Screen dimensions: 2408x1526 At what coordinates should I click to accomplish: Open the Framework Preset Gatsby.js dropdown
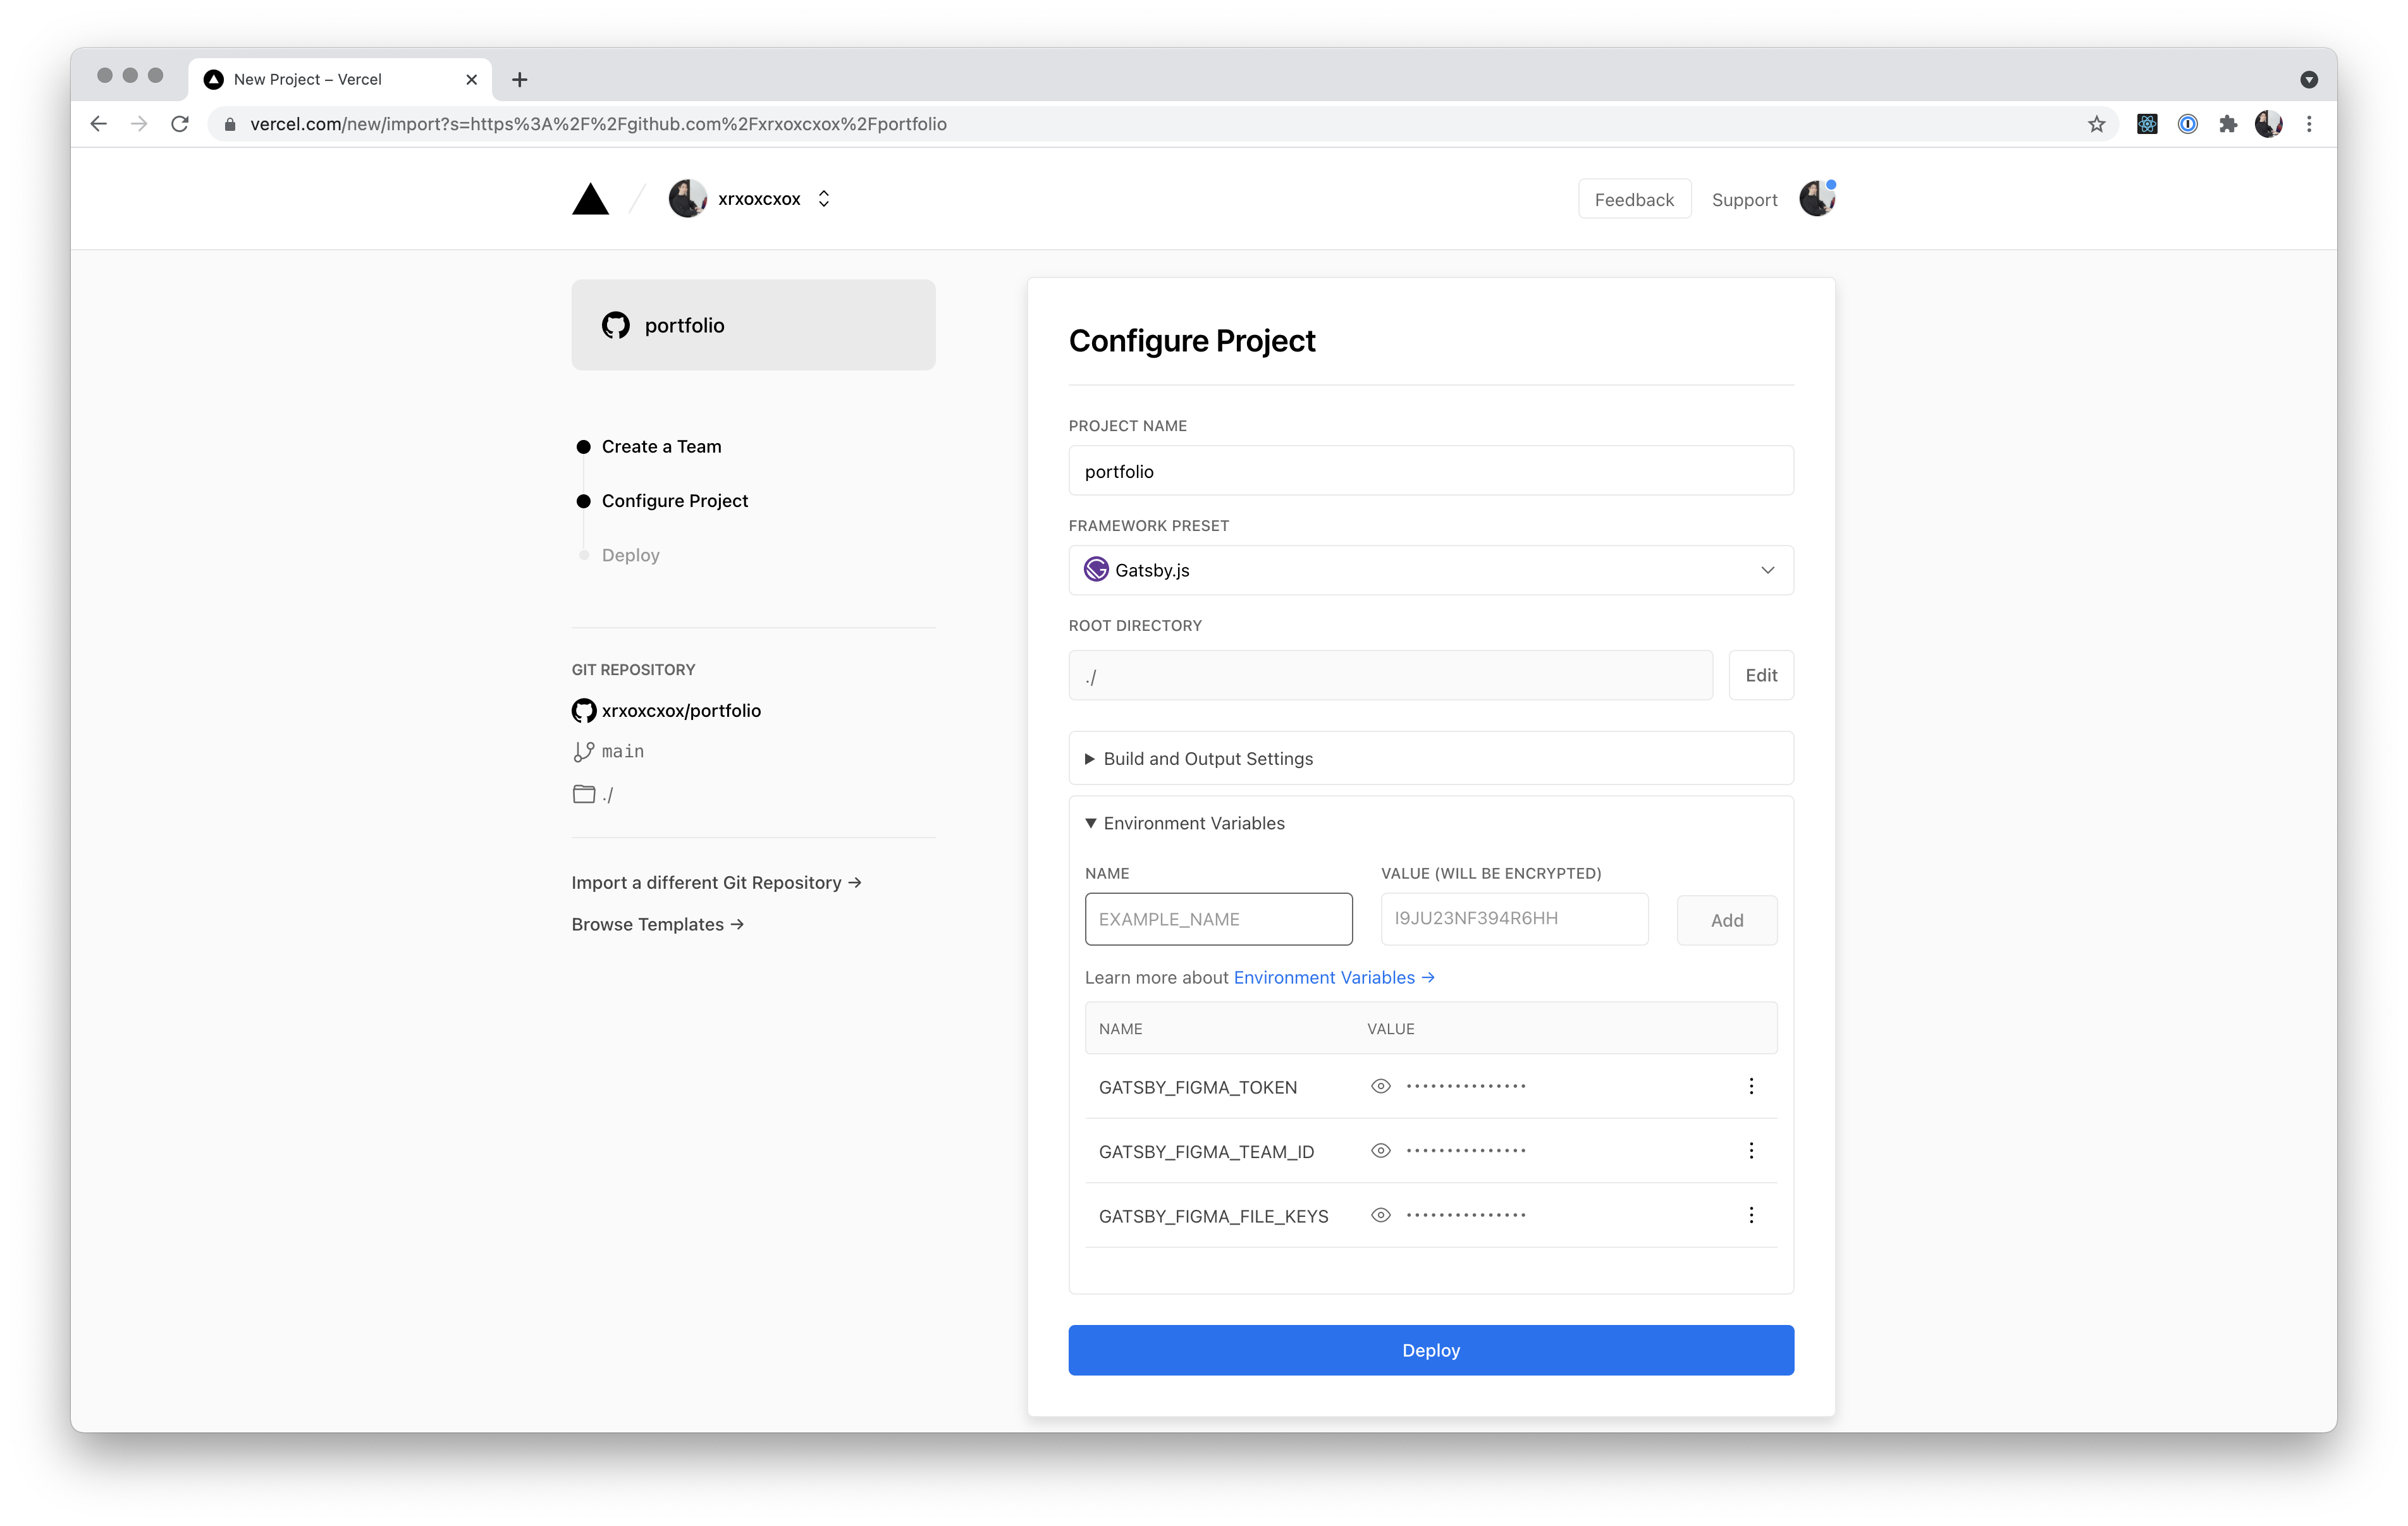pos(1430,570)
